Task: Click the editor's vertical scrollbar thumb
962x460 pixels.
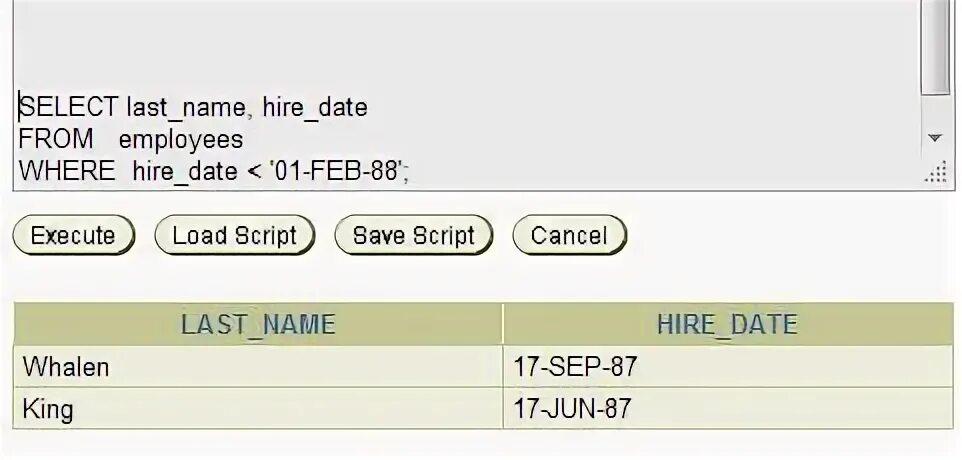Action: click(935, 46)
